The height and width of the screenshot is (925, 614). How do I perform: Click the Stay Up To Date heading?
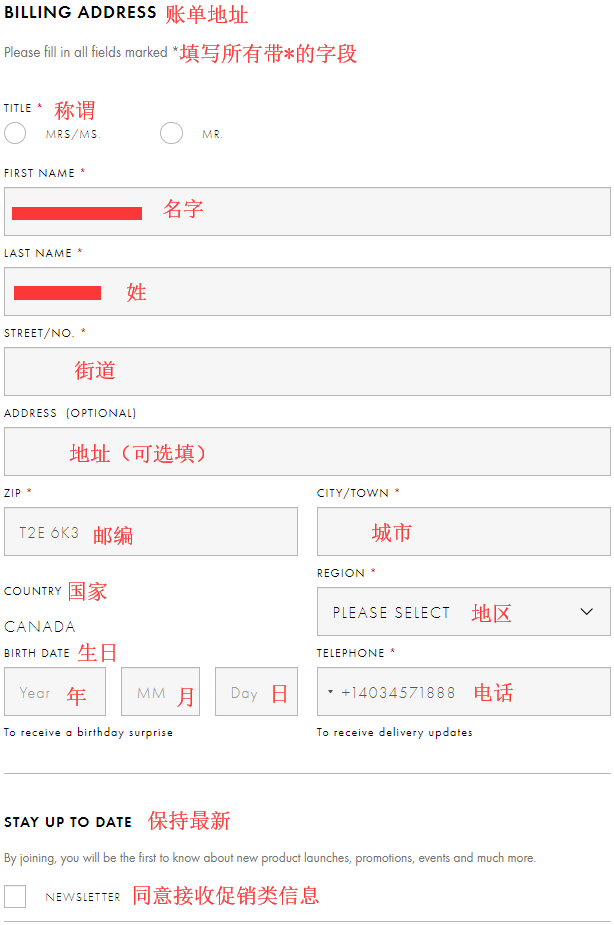pos(68,822)
